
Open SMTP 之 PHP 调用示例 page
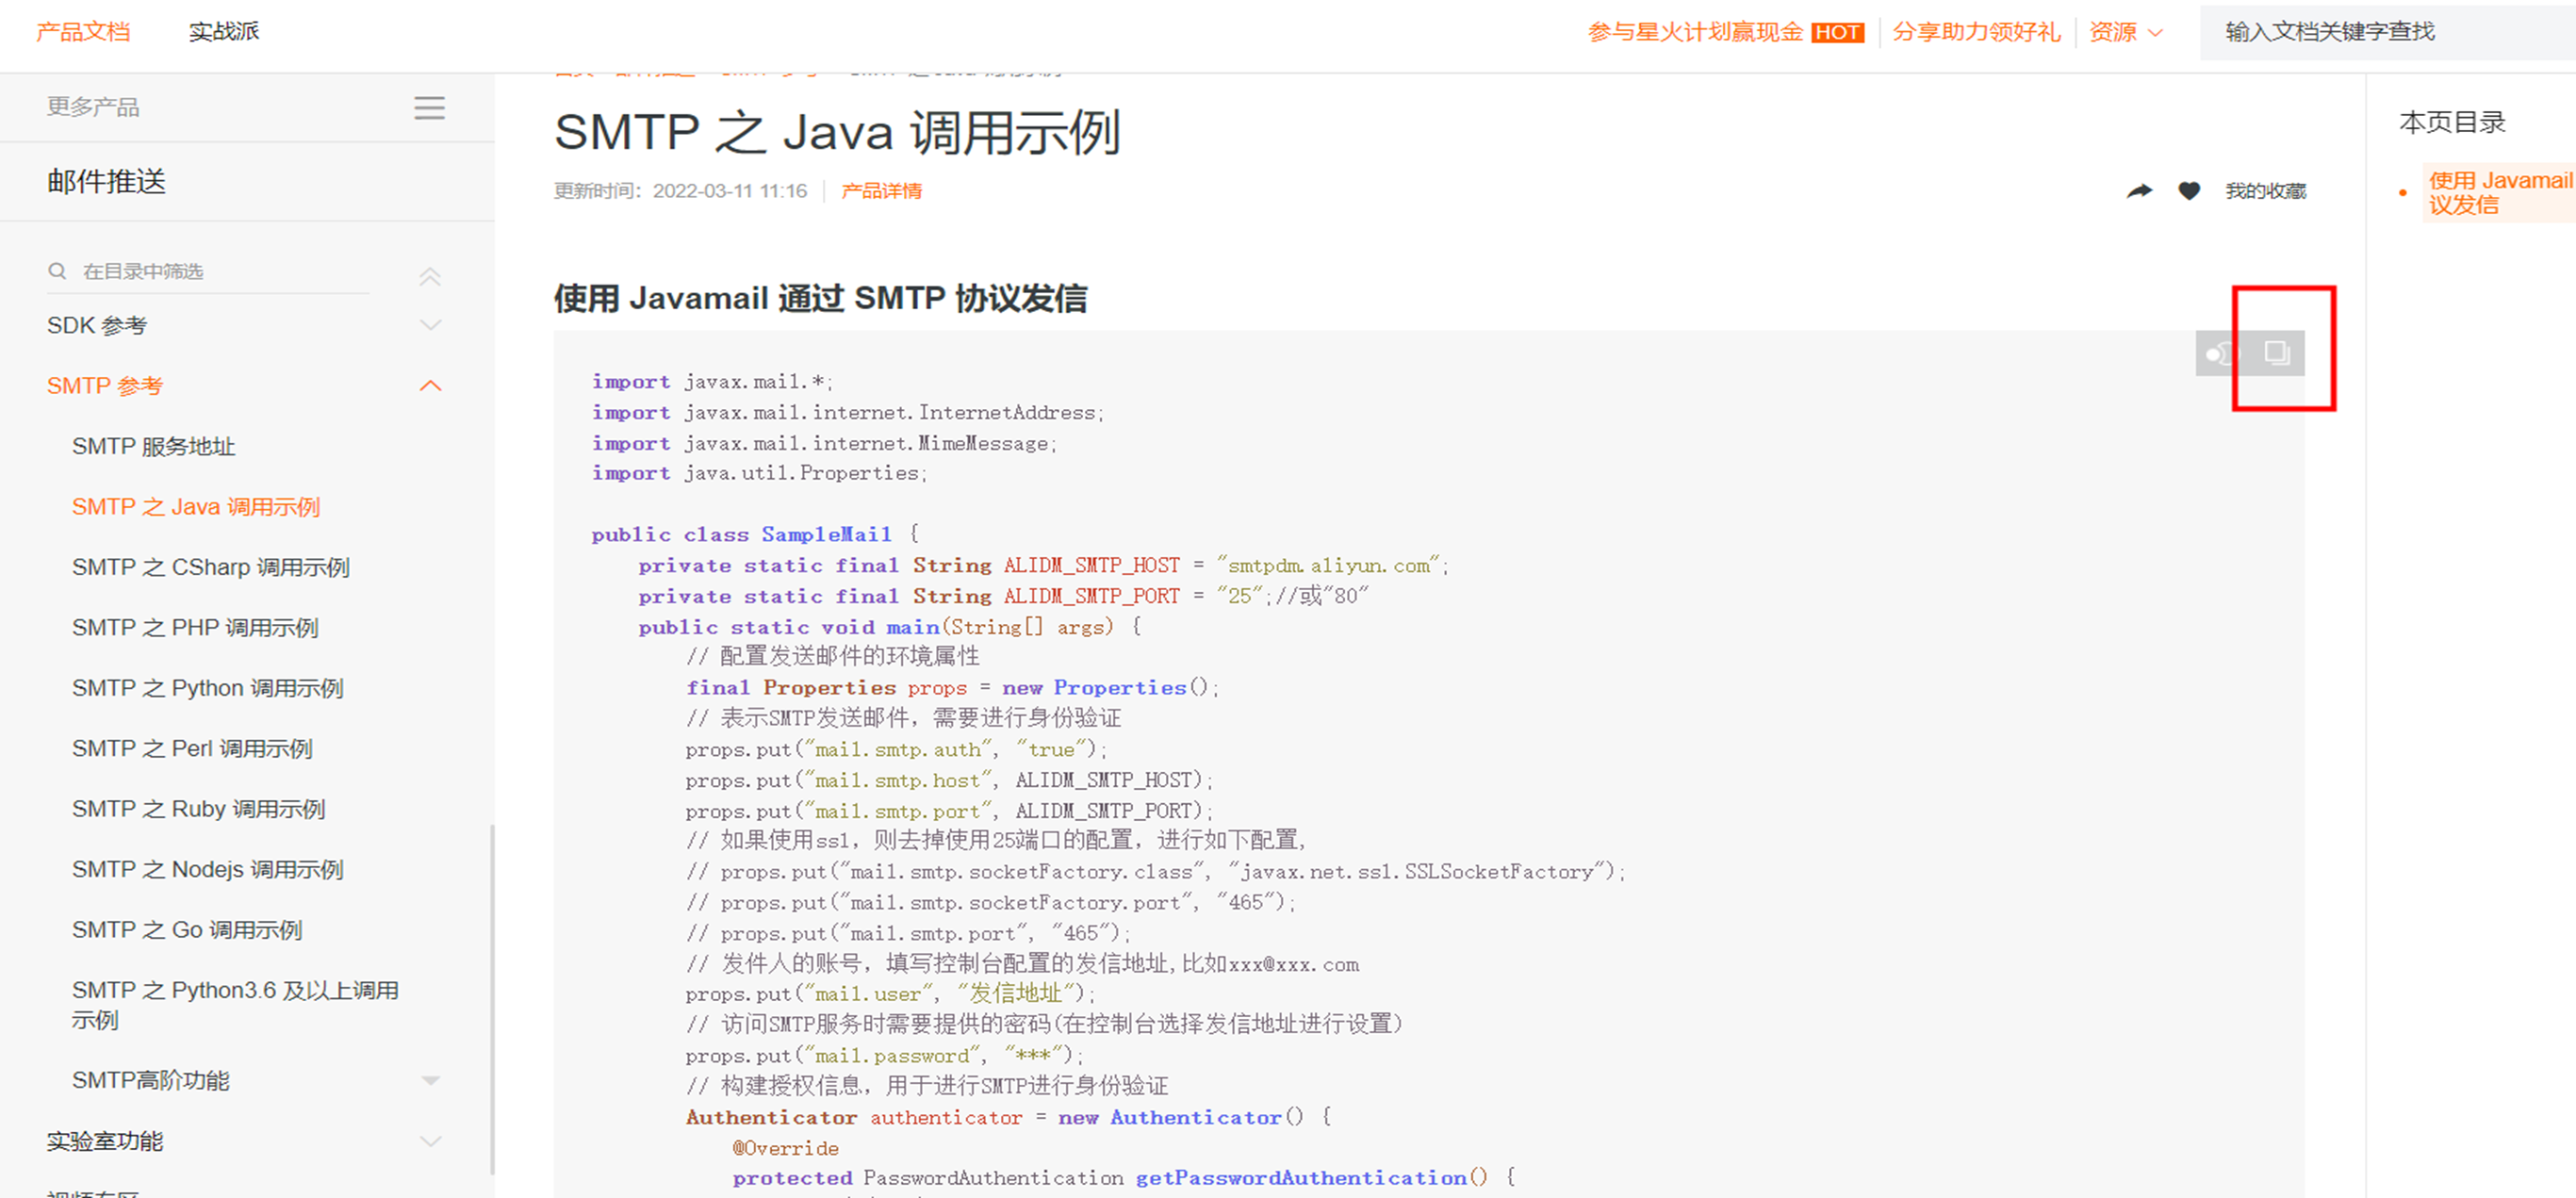(195, 628)
